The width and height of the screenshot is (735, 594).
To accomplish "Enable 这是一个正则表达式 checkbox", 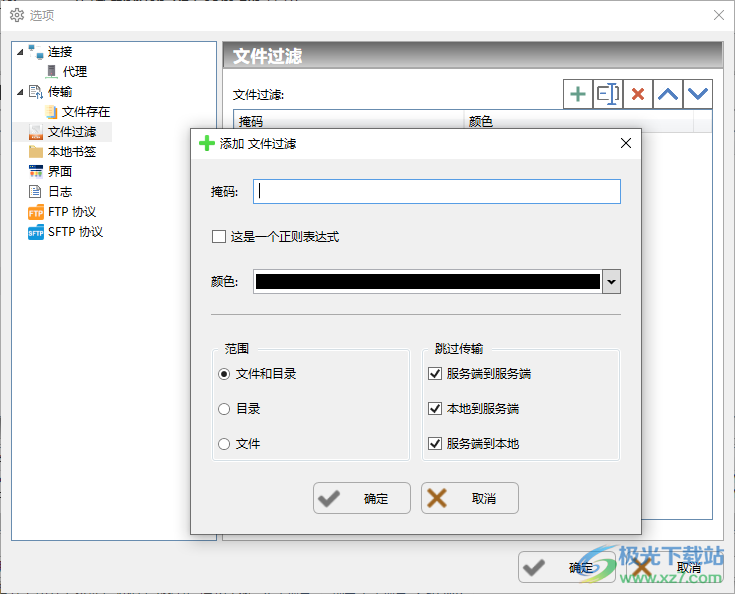I will (x=218, y=236).
